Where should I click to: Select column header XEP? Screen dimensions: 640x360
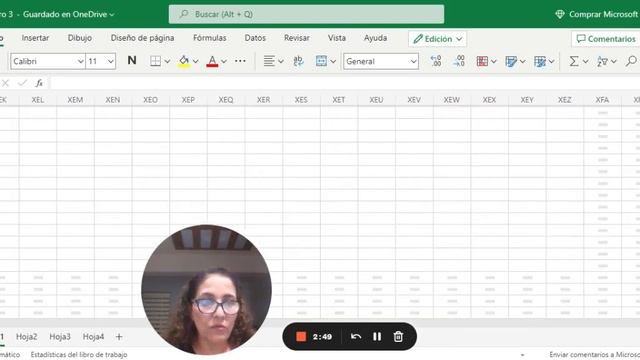click(188, 100)
